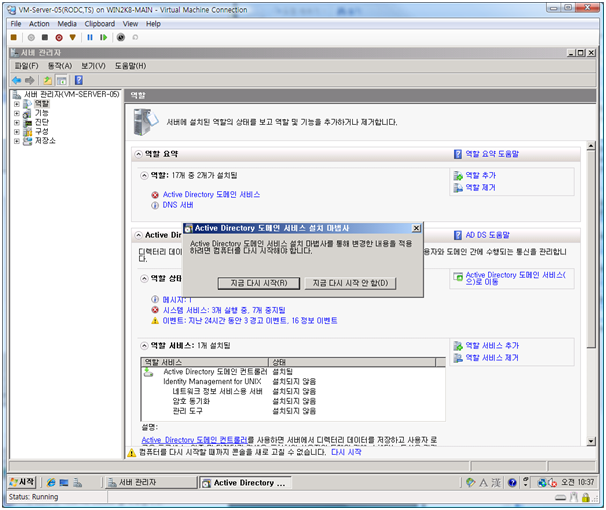The height and width of the screenshot is (510, 606).
Task: Expand the 역할 tree node
Action: pyautogui.click(x=17, y=104)
